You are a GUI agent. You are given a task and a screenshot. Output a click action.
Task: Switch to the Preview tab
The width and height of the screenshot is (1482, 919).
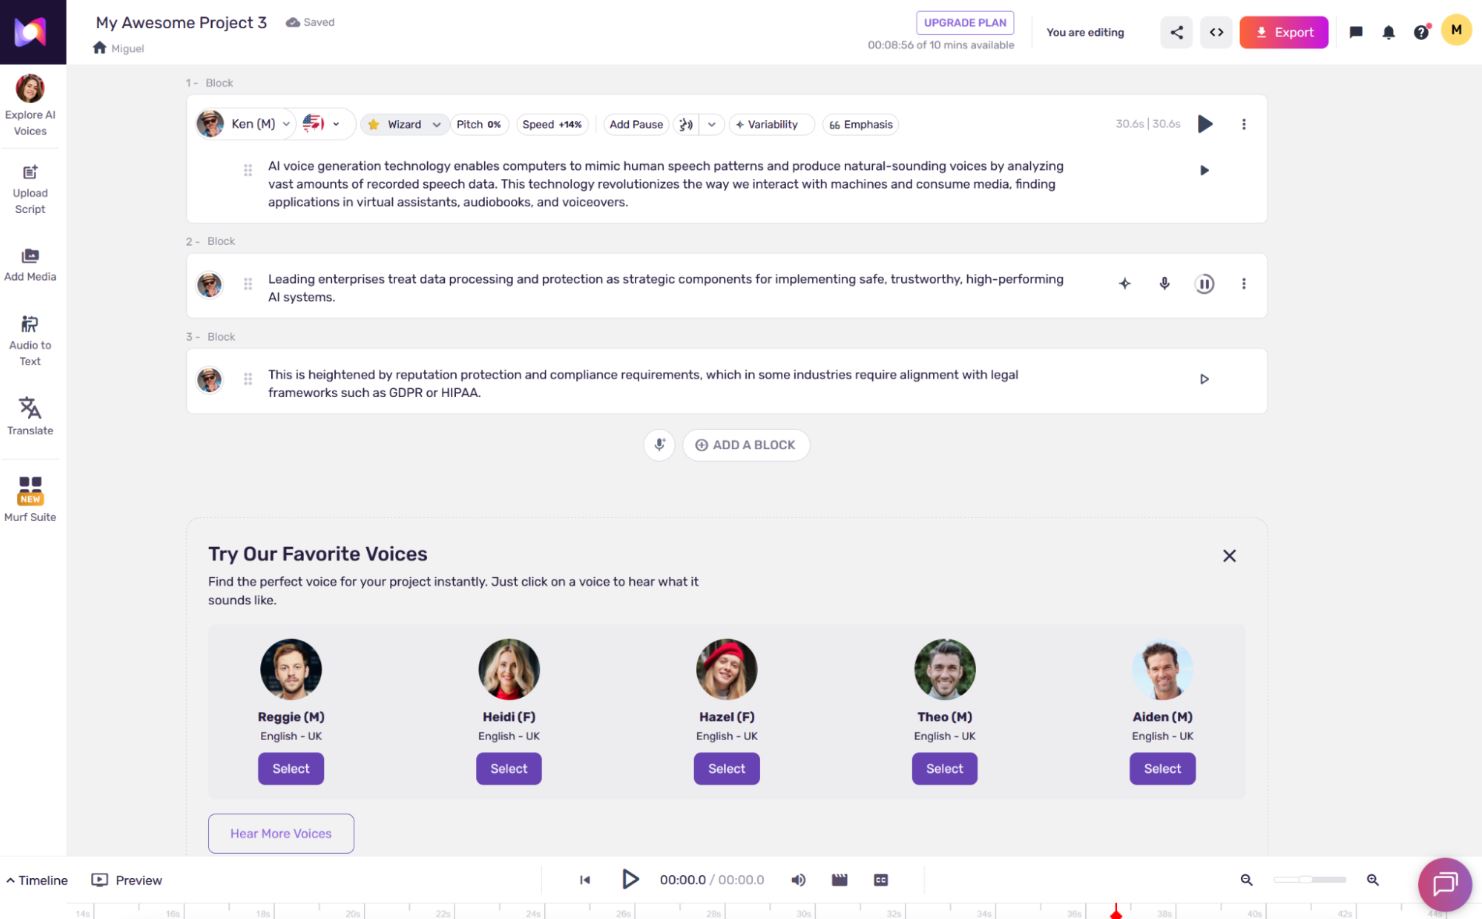(x=127, y=880)
